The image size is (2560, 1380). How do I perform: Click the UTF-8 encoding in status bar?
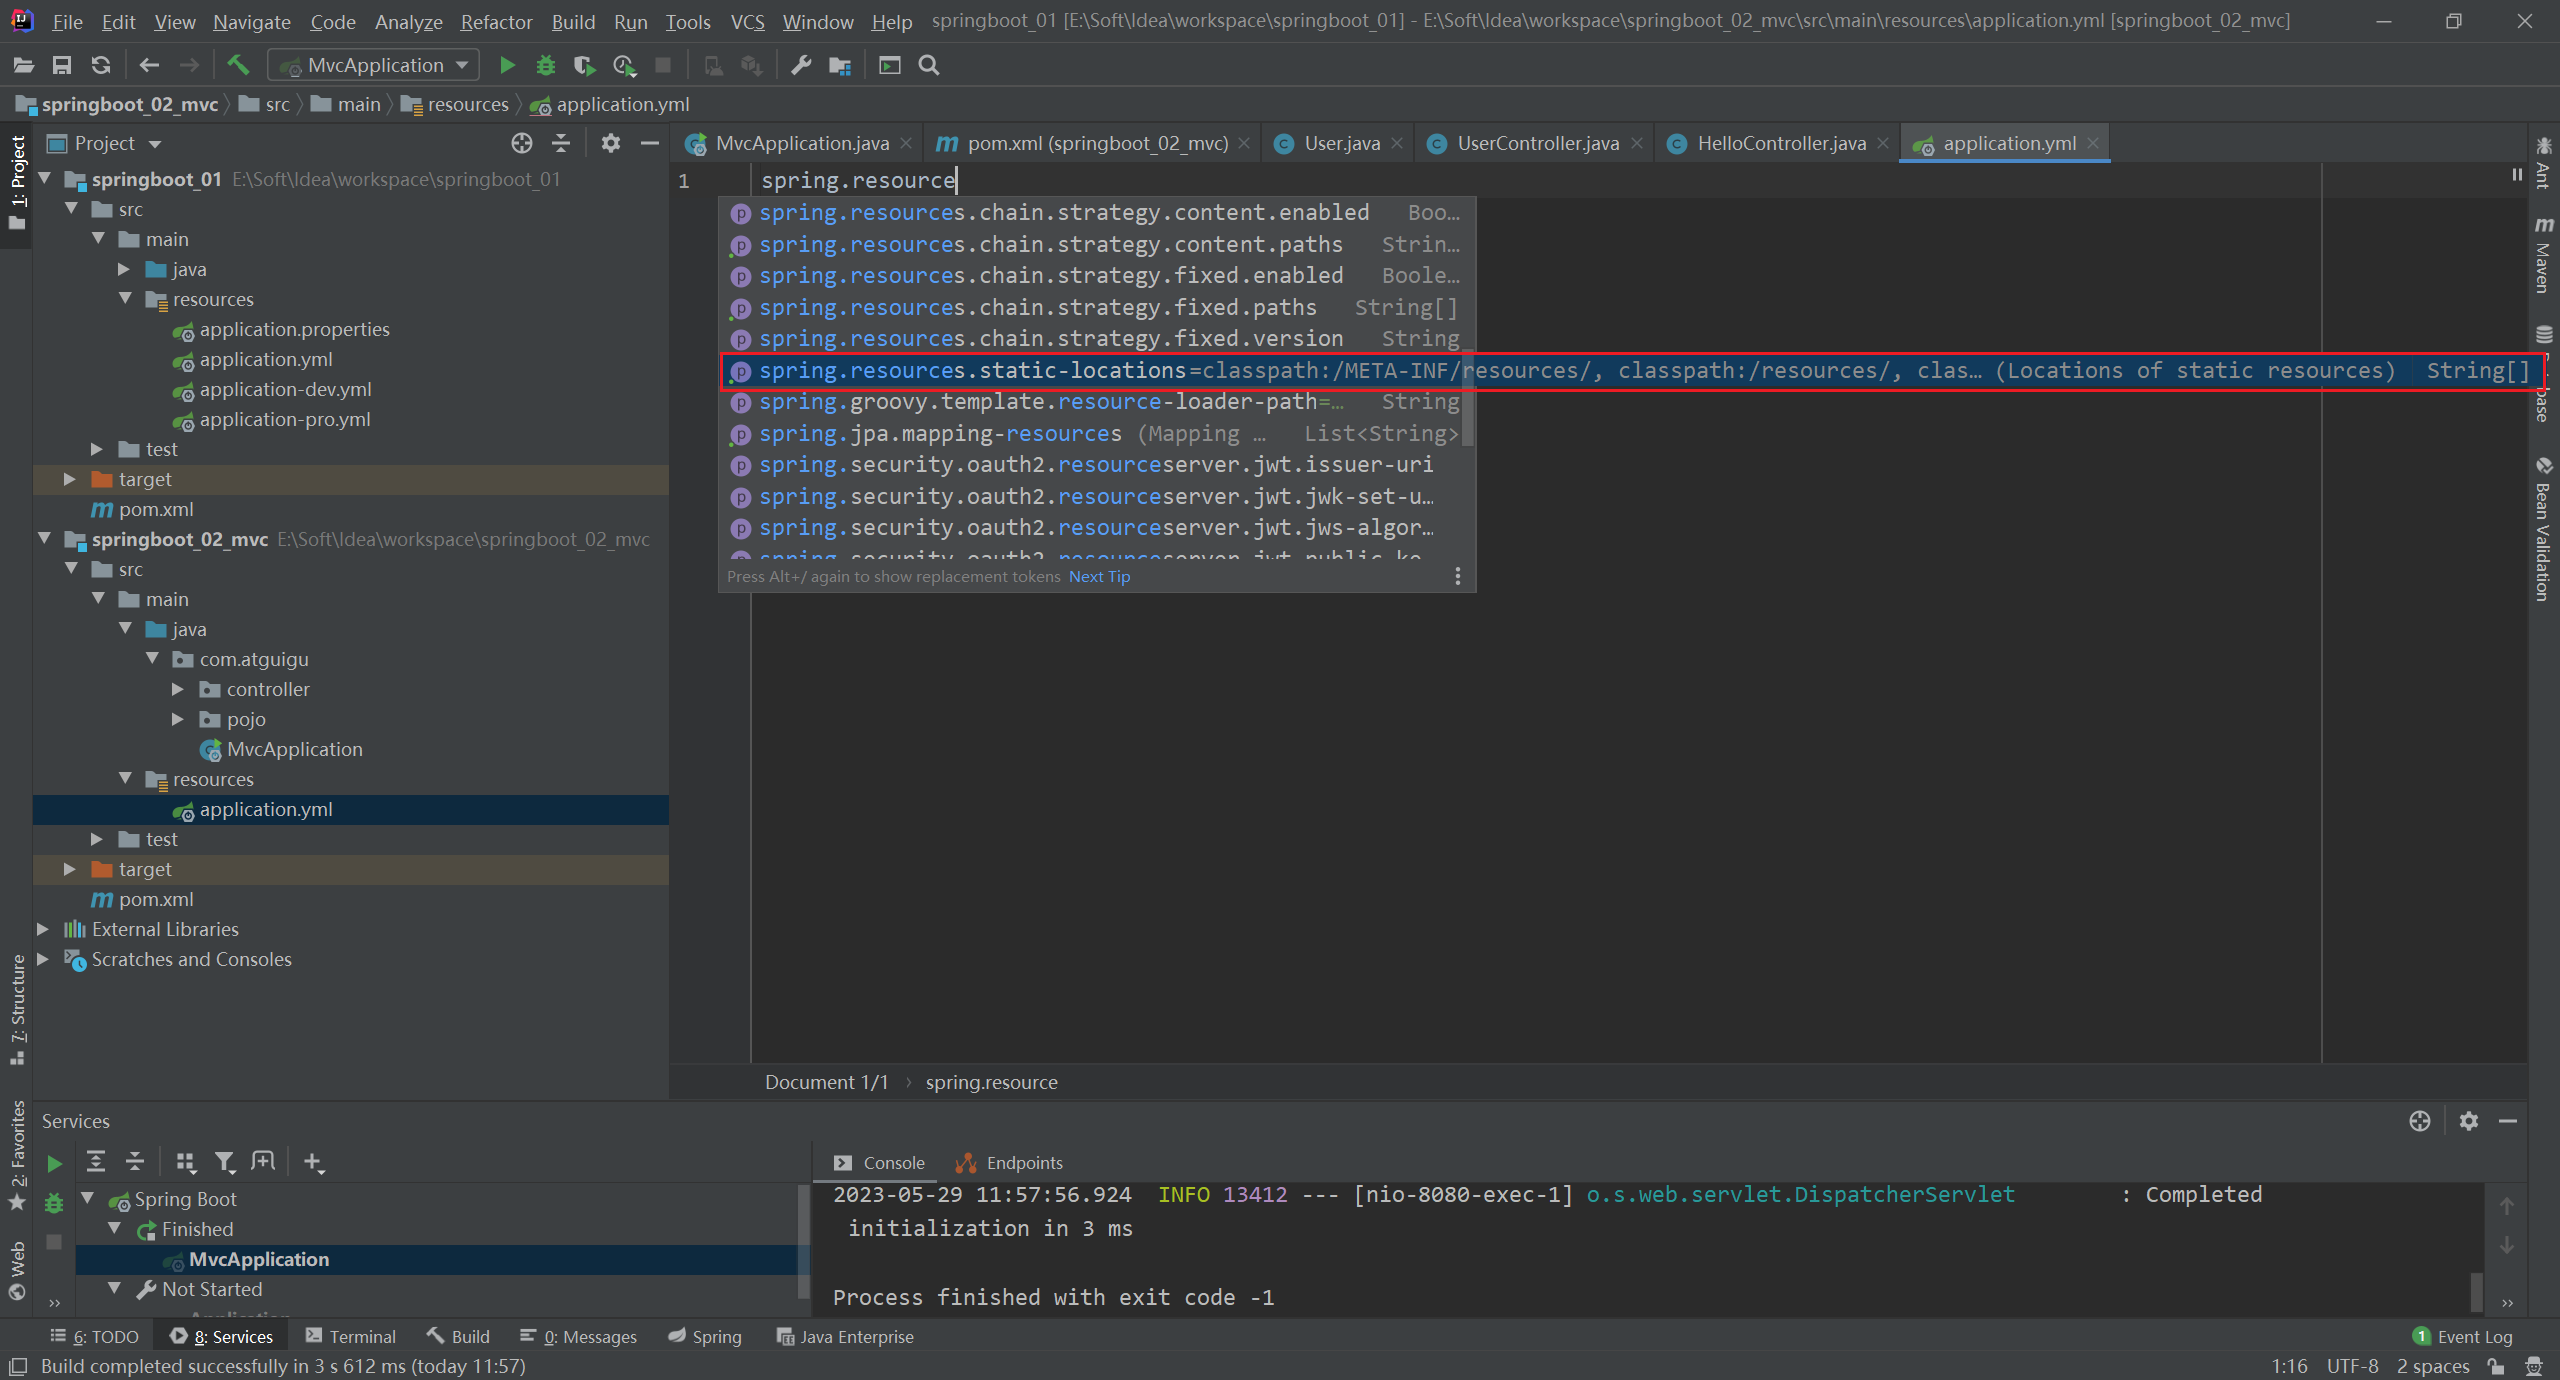(x=2352, y=1366)
